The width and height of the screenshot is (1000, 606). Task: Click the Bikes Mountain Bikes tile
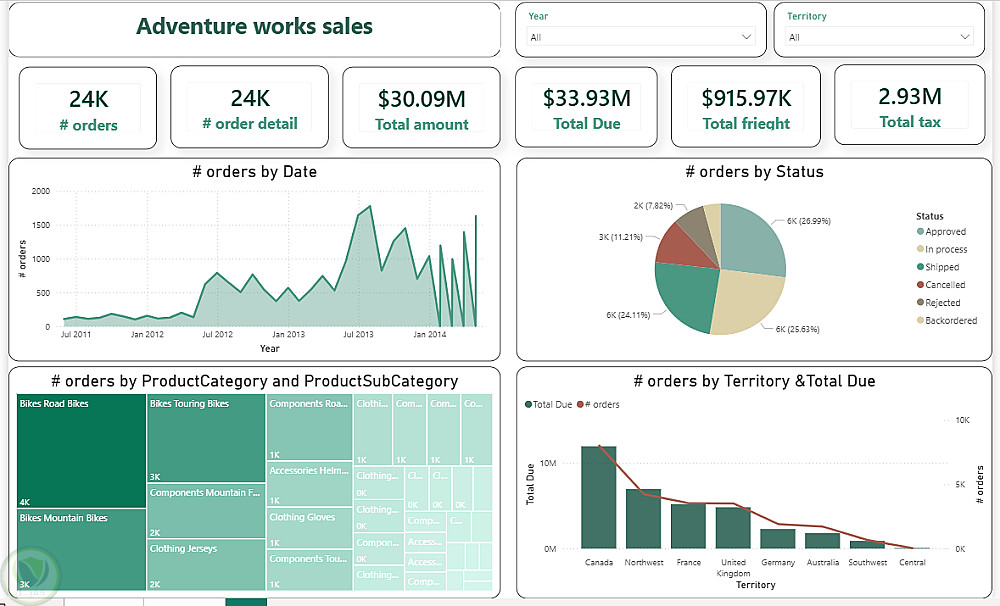81,550
